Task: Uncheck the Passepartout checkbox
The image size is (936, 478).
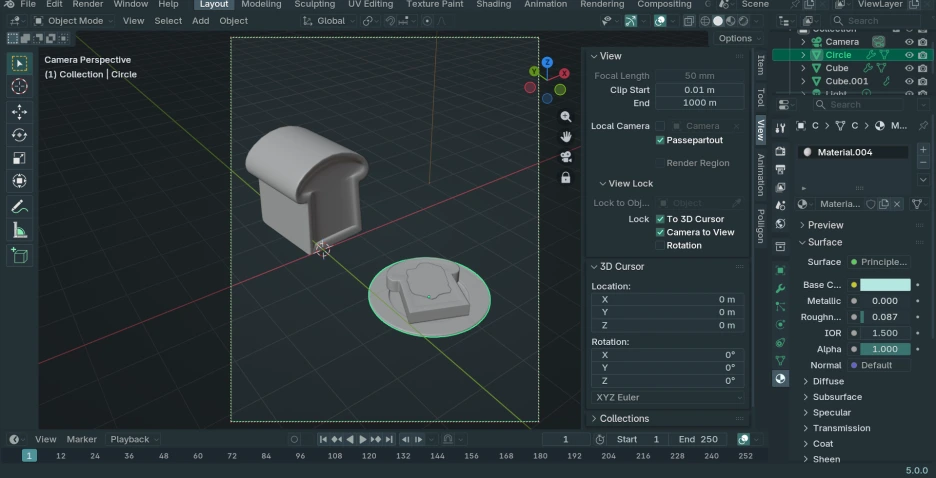Action: [x=660, y=140]
